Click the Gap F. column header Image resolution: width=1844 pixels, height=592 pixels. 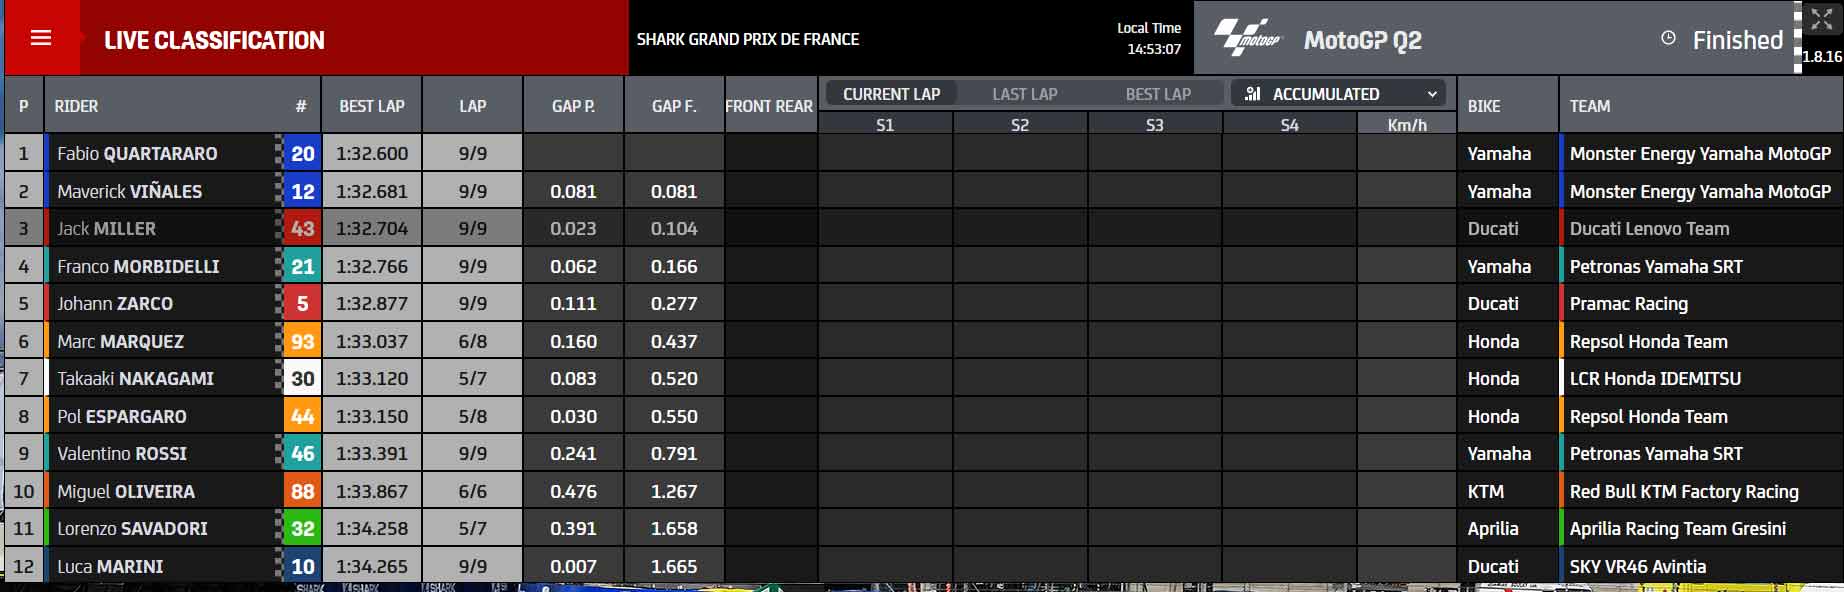[x=674, y=105]
